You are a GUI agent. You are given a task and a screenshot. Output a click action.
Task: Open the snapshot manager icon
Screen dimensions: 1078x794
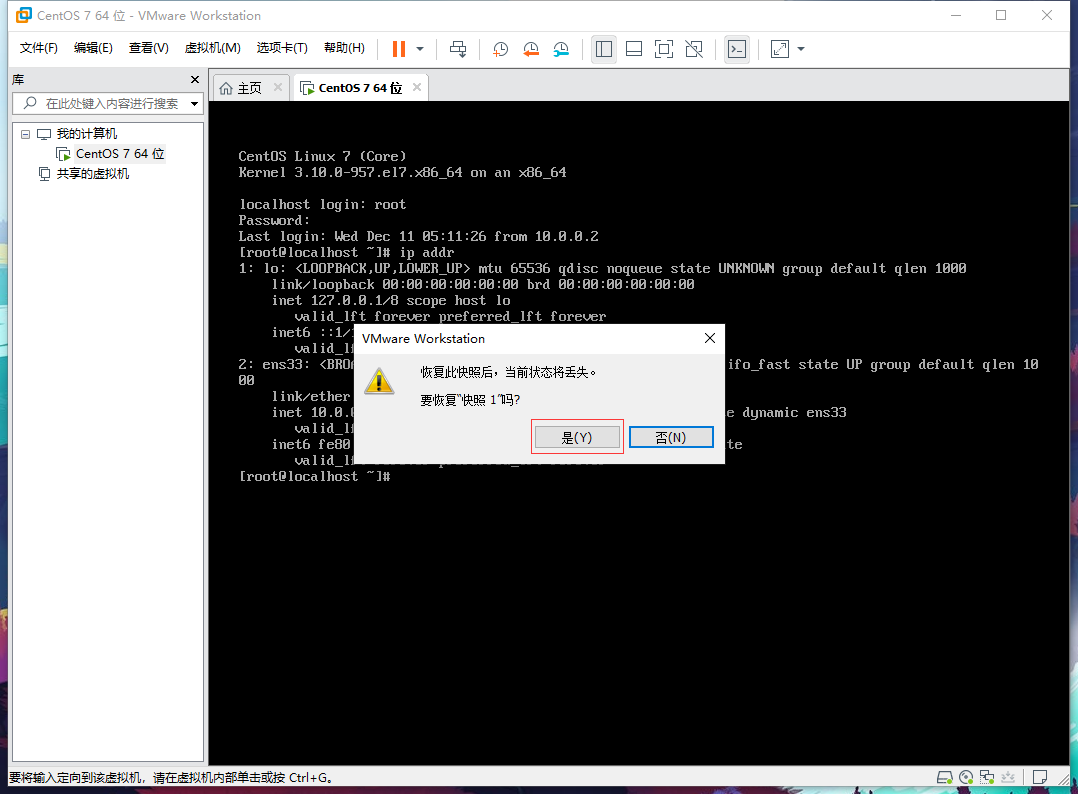coord(561,49)
